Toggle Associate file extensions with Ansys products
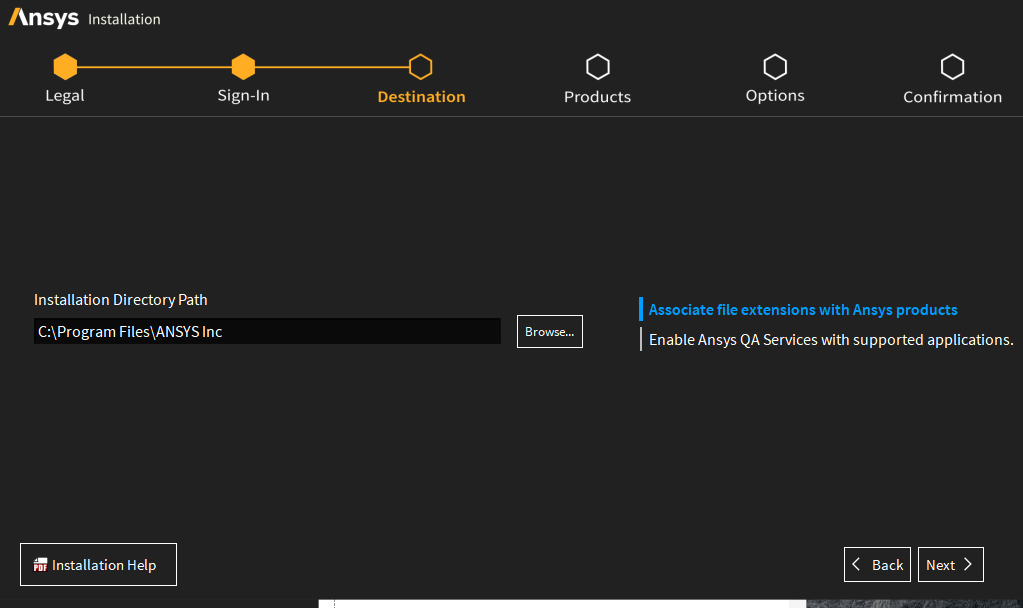 click(803, 310)
